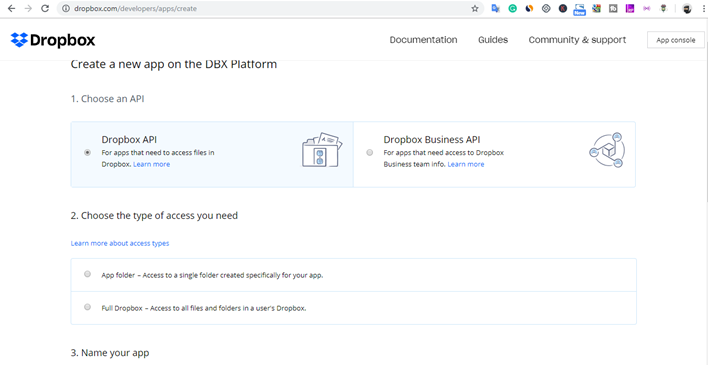The image size is (708, 365).
Task: Open the purple square extension icon
Action: 630,9
